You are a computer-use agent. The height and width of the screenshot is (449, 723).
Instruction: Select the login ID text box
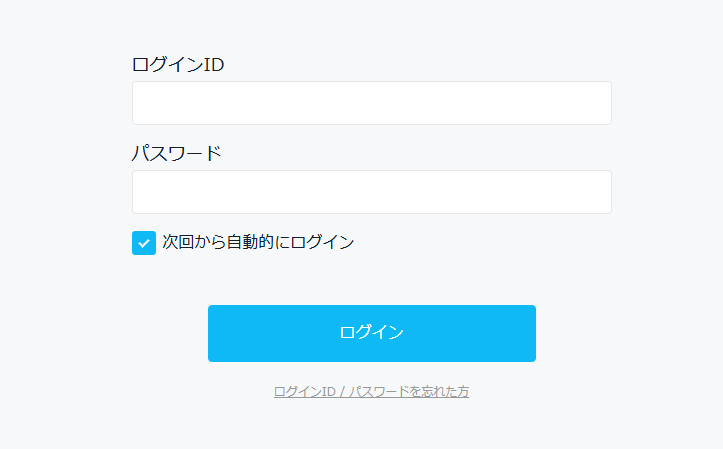tap(371, 103)
